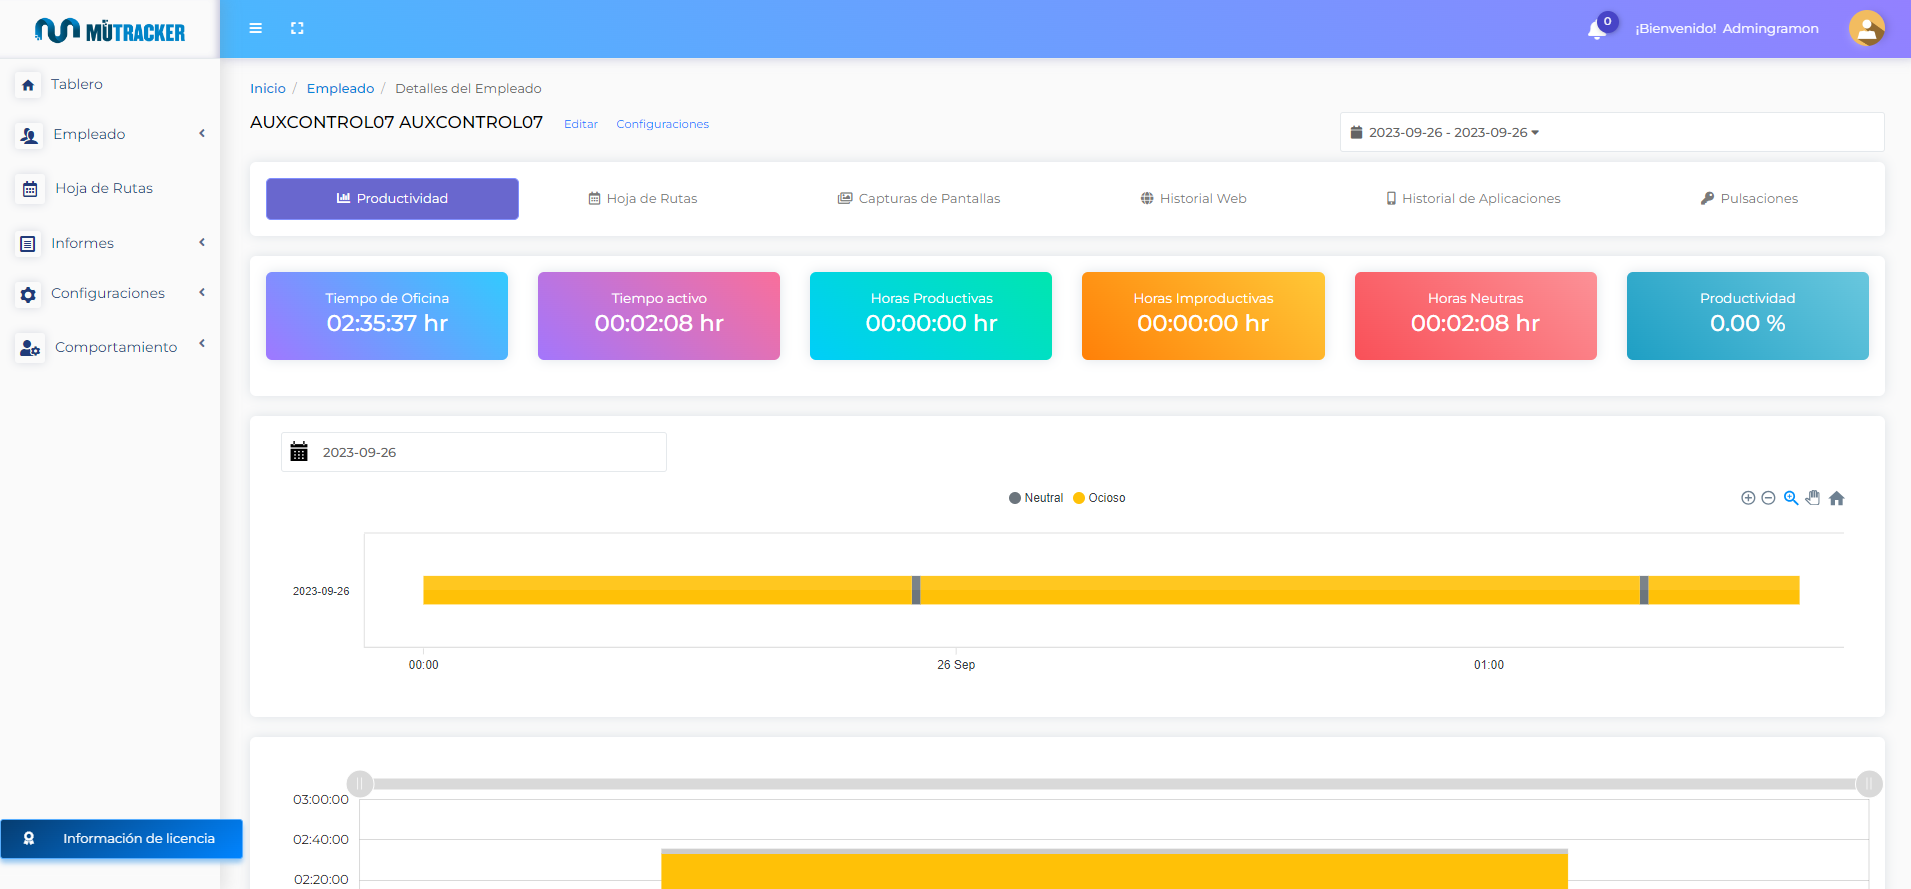Open the date range dropdown

click(1610, 132)
